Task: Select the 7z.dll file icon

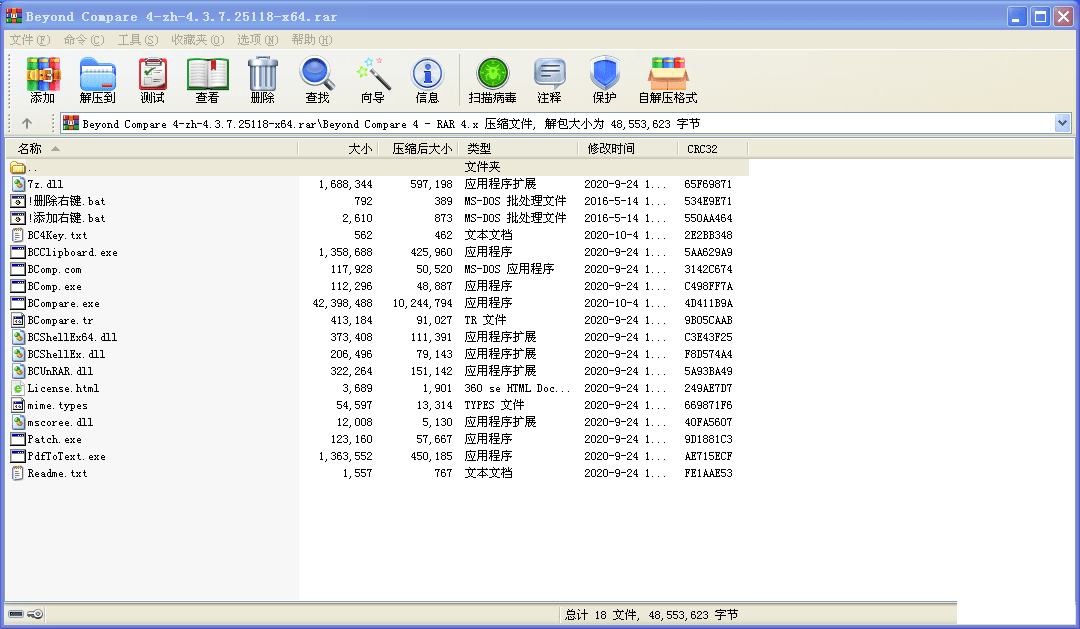Action: pyautogui.click(x=18, y=184)
